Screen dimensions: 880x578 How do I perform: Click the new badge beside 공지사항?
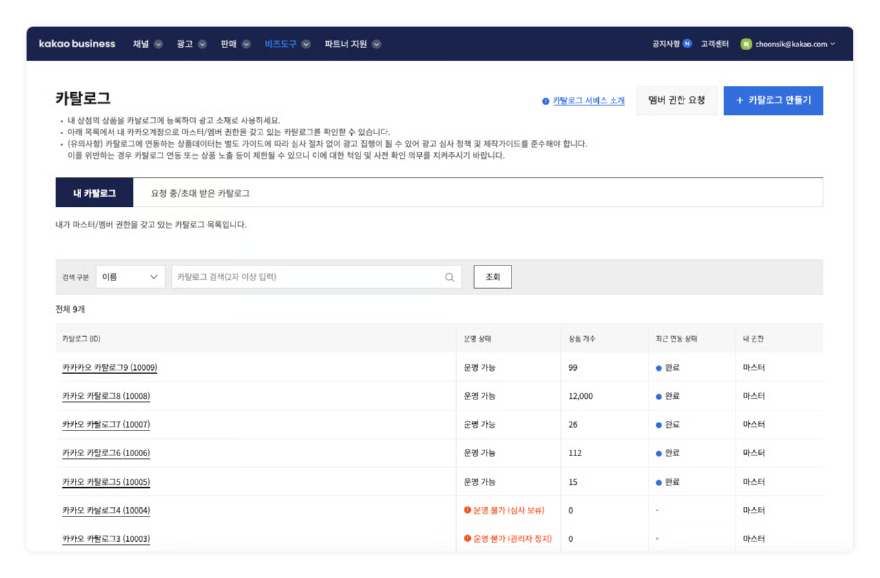pos(687,43)
